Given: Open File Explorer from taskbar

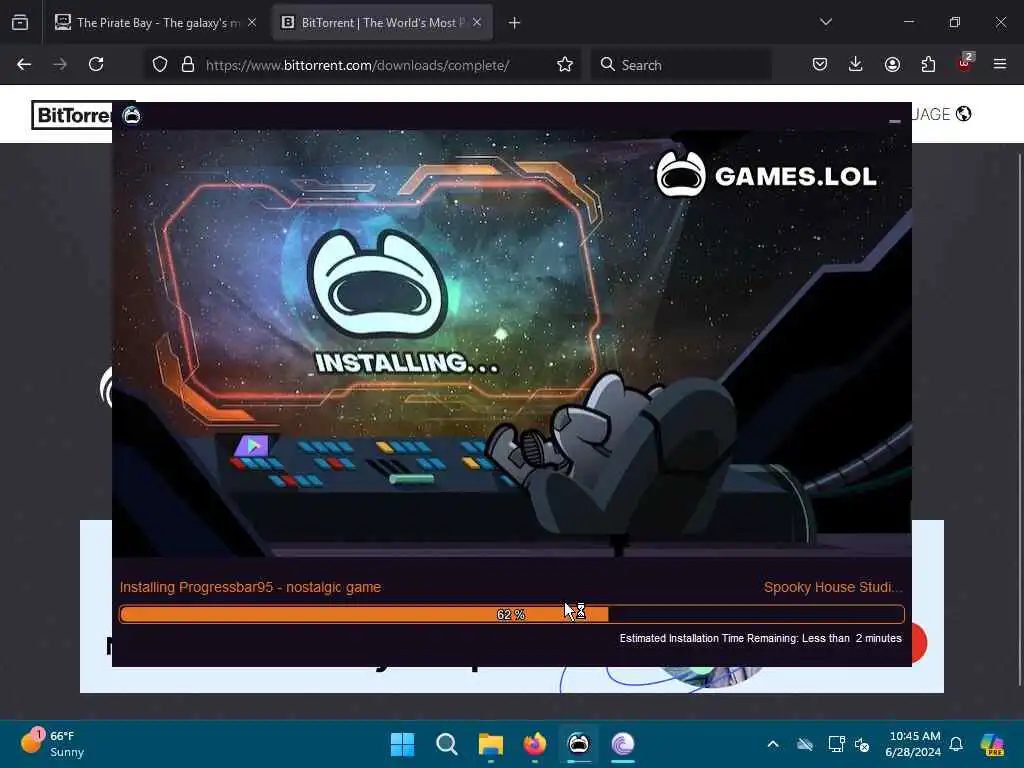Looking at the screenshot, I should click(x=490, y=744).
